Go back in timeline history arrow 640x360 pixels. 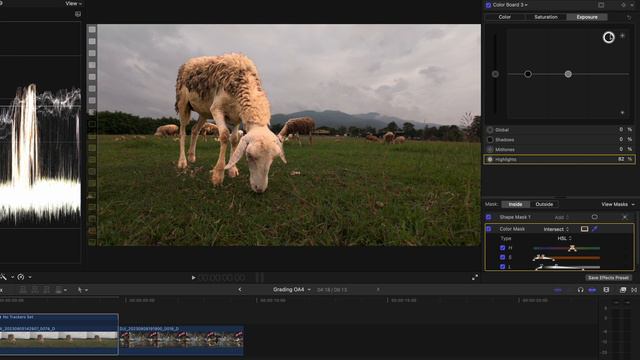pyautogui.click(x=240, y=290)
